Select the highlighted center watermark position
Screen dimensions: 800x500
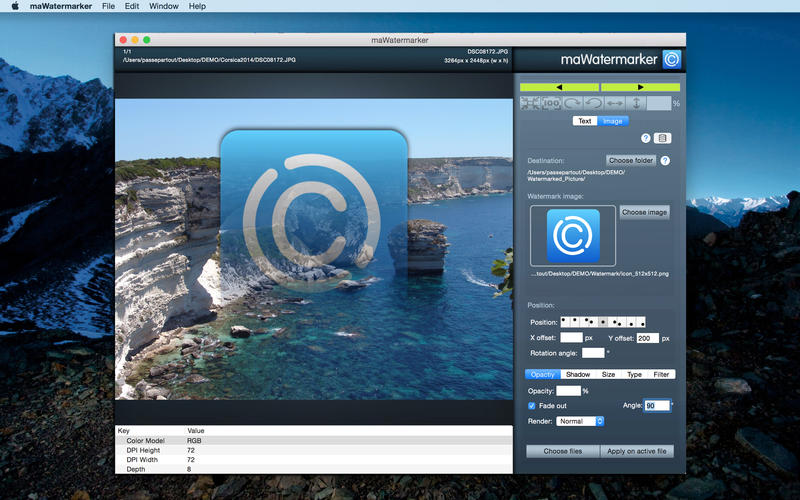(603, 322)
